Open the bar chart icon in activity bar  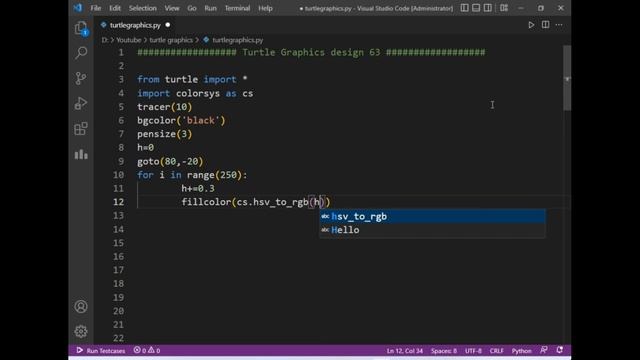tap(81, 154)
